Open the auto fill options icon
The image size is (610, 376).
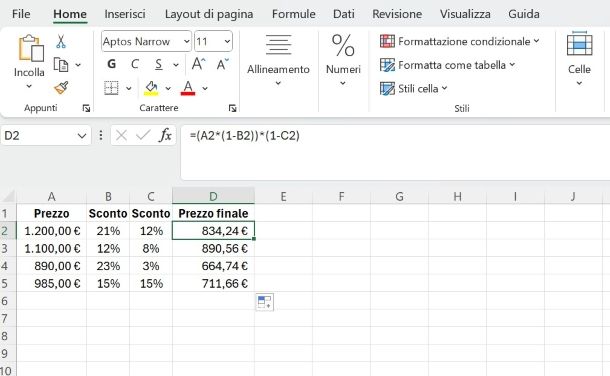tap(265, 302)
